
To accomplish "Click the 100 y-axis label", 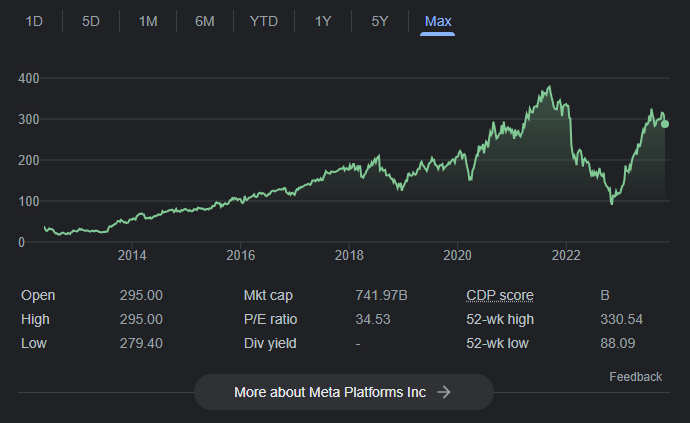I will (x=29, y=201).
